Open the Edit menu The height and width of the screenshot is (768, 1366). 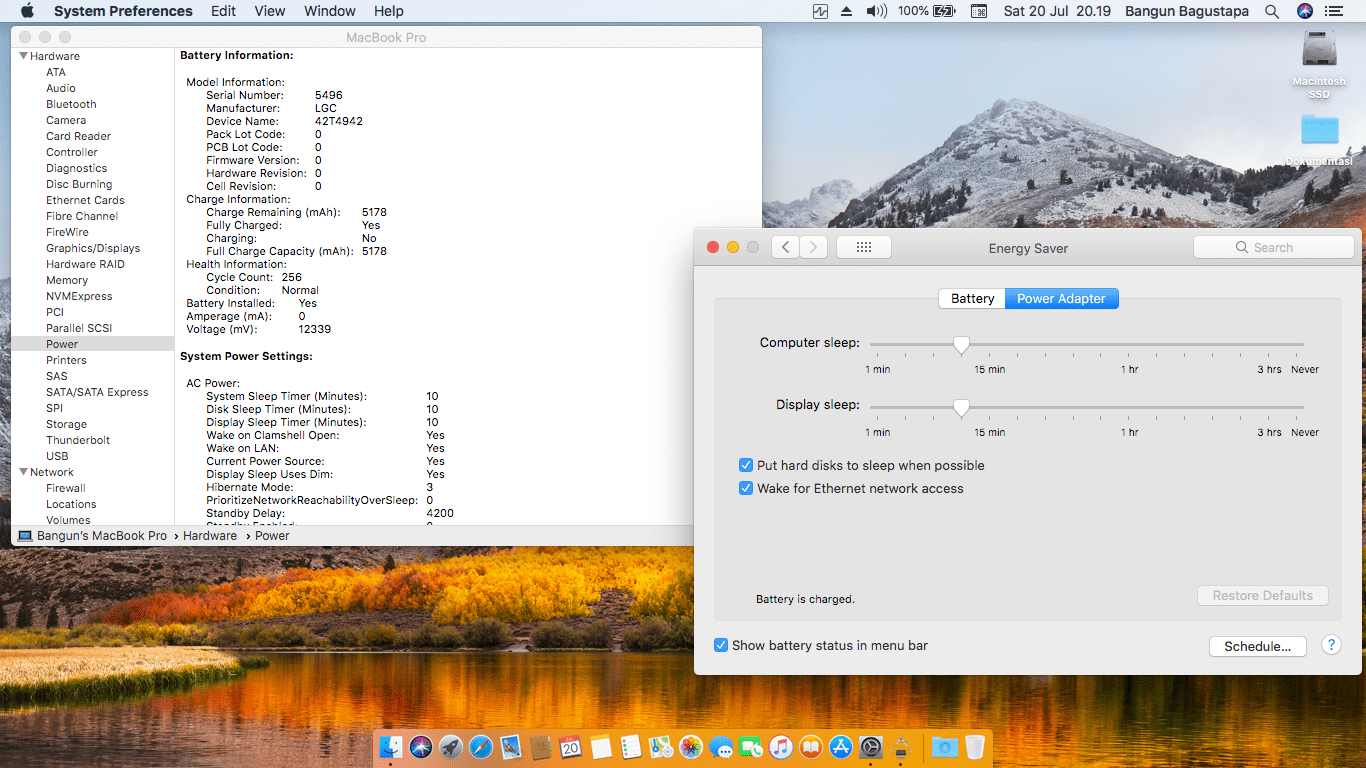[x=223, y=11]
